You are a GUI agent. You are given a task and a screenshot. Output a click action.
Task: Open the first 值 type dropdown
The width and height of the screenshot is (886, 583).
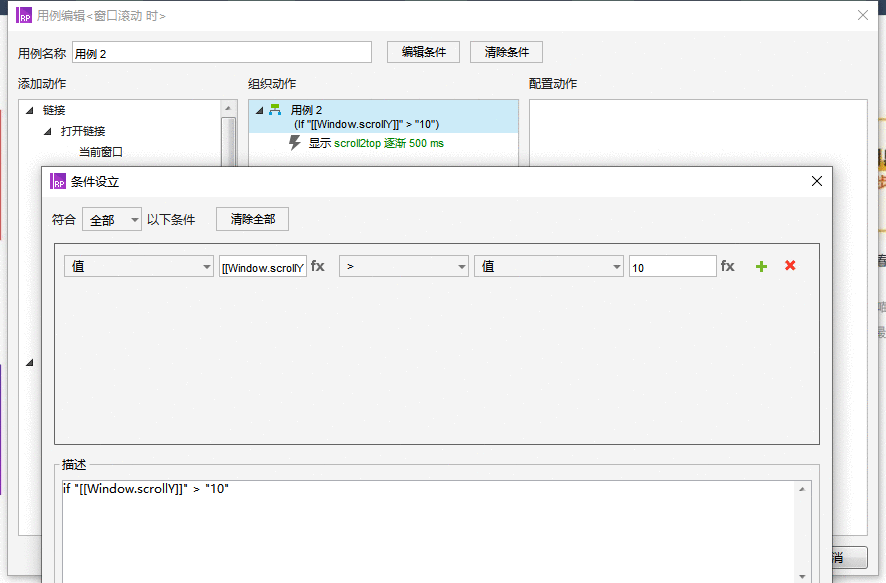click(138, 266)
